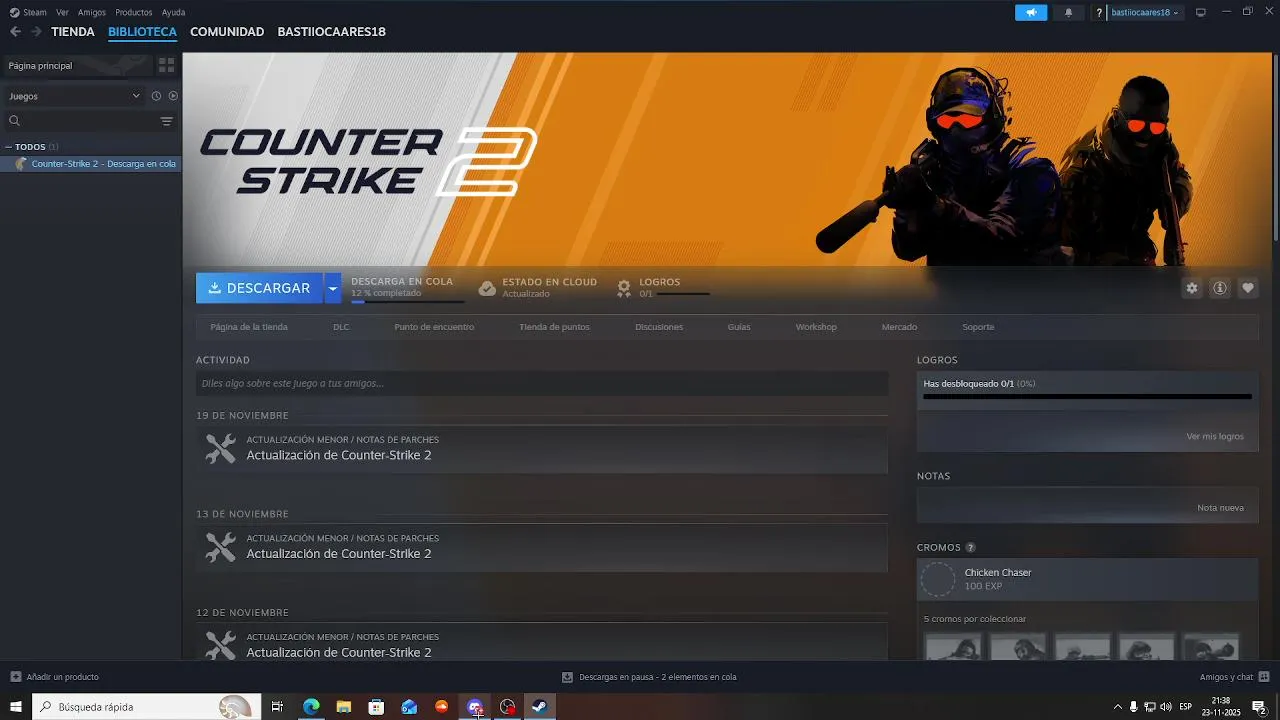This screenshot has width=1280, height=720.
Task: Select Counter-Strike 2 in the games list
Action: [x=91, y=164]
